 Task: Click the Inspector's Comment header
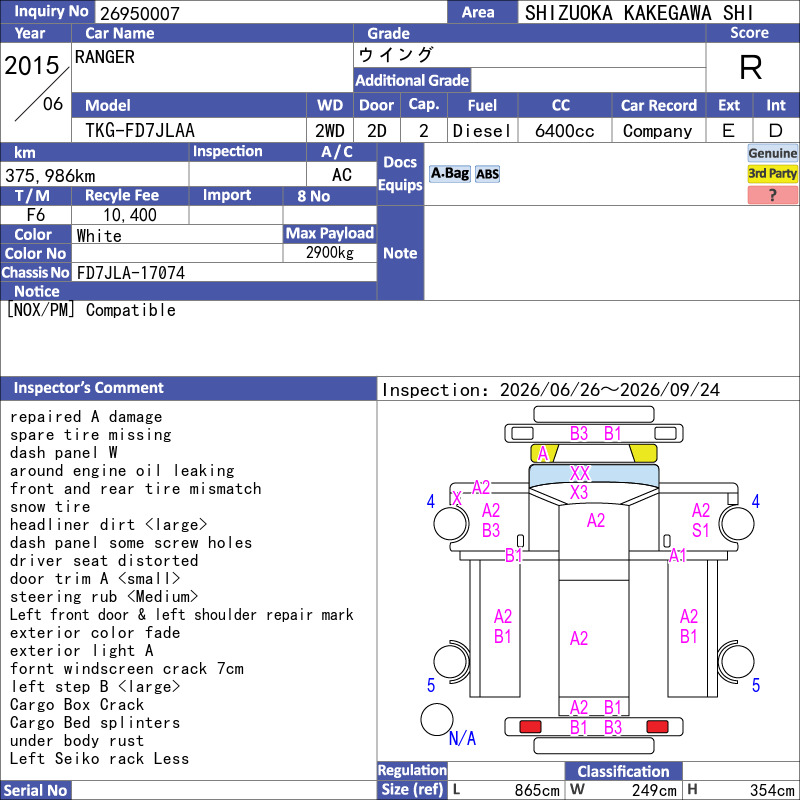pyautogui.click(x=188, y=388)
